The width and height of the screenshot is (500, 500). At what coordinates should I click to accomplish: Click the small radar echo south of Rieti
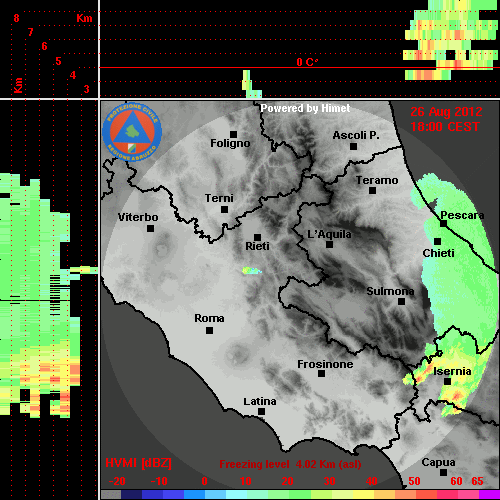252,270
